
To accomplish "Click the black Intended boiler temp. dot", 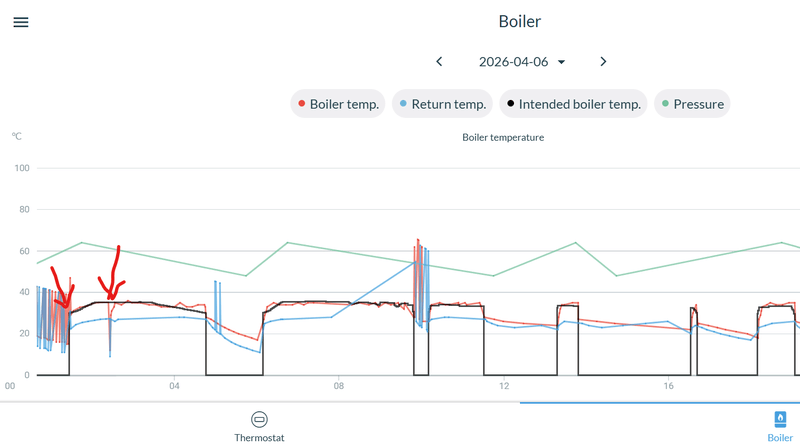I will [x=509, y=104].
